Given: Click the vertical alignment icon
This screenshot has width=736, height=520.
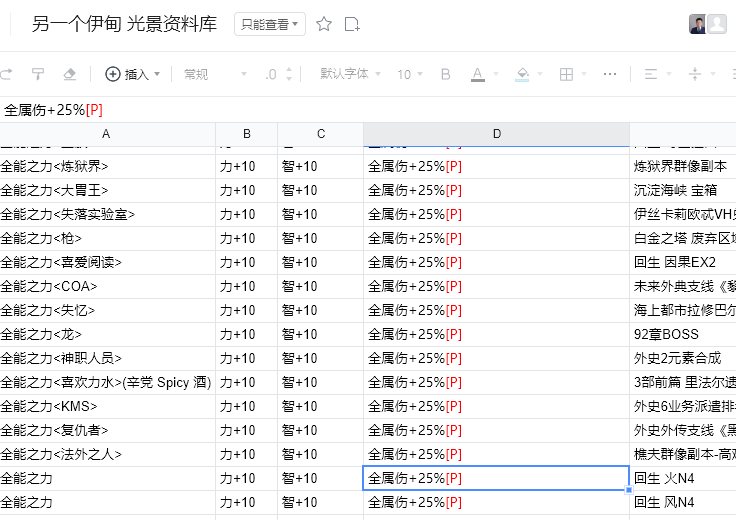Looking at the screenshot, I should pyautogui.click(x=701, y=74).
